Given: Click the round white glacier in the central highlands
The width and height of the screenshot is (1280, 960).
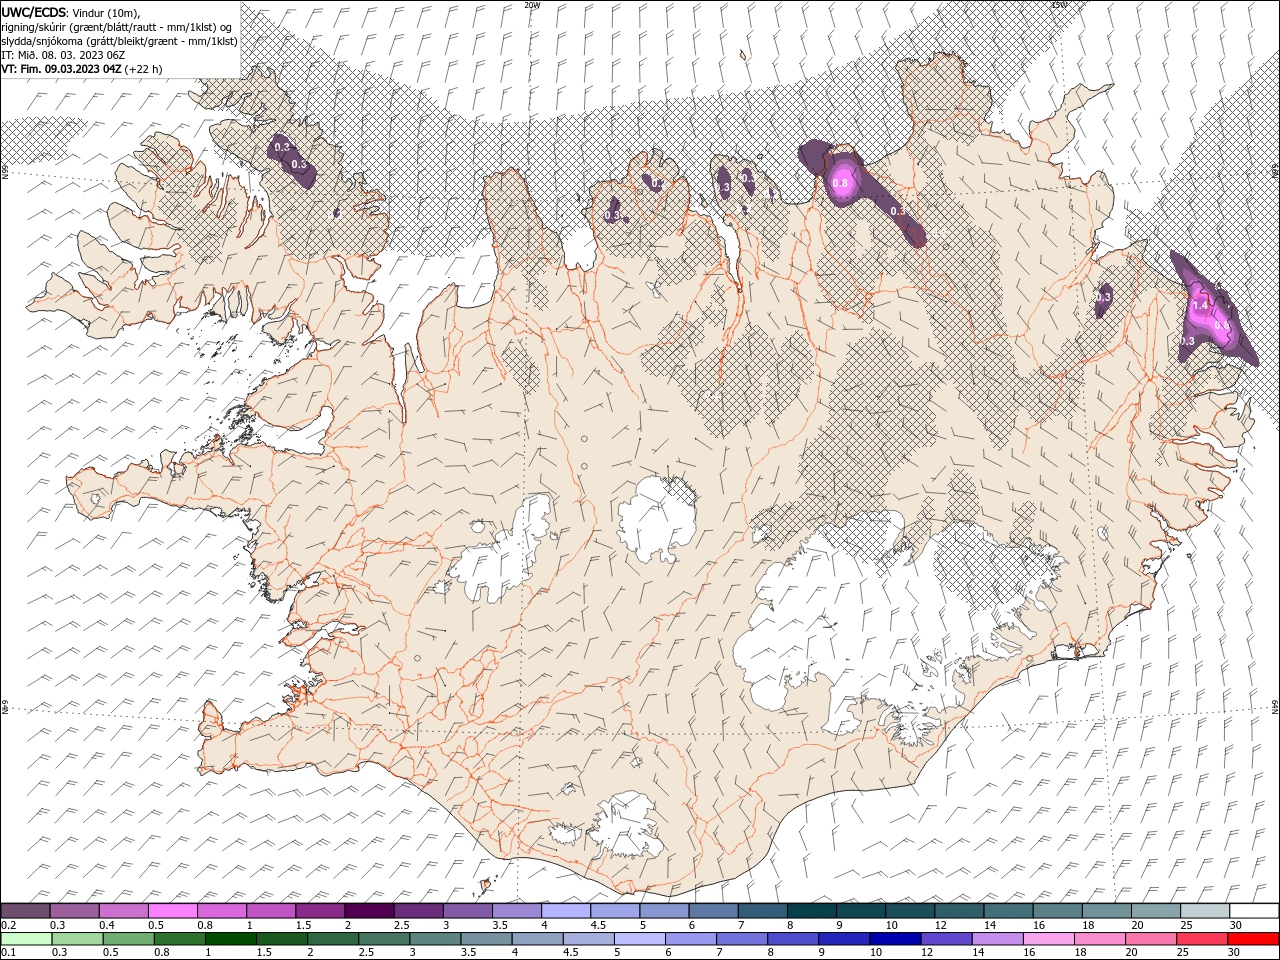Looking at the screenshot, I should tap(657, 519).
